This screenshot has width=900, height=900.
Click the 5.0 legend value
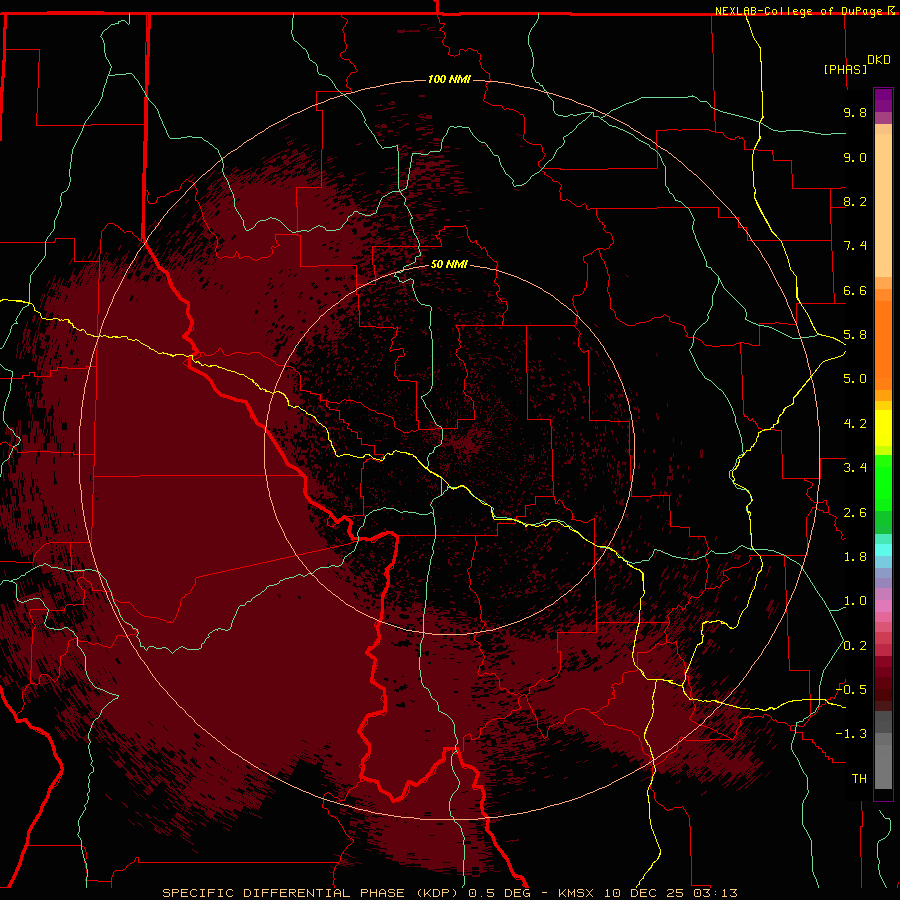coord(855,379)
